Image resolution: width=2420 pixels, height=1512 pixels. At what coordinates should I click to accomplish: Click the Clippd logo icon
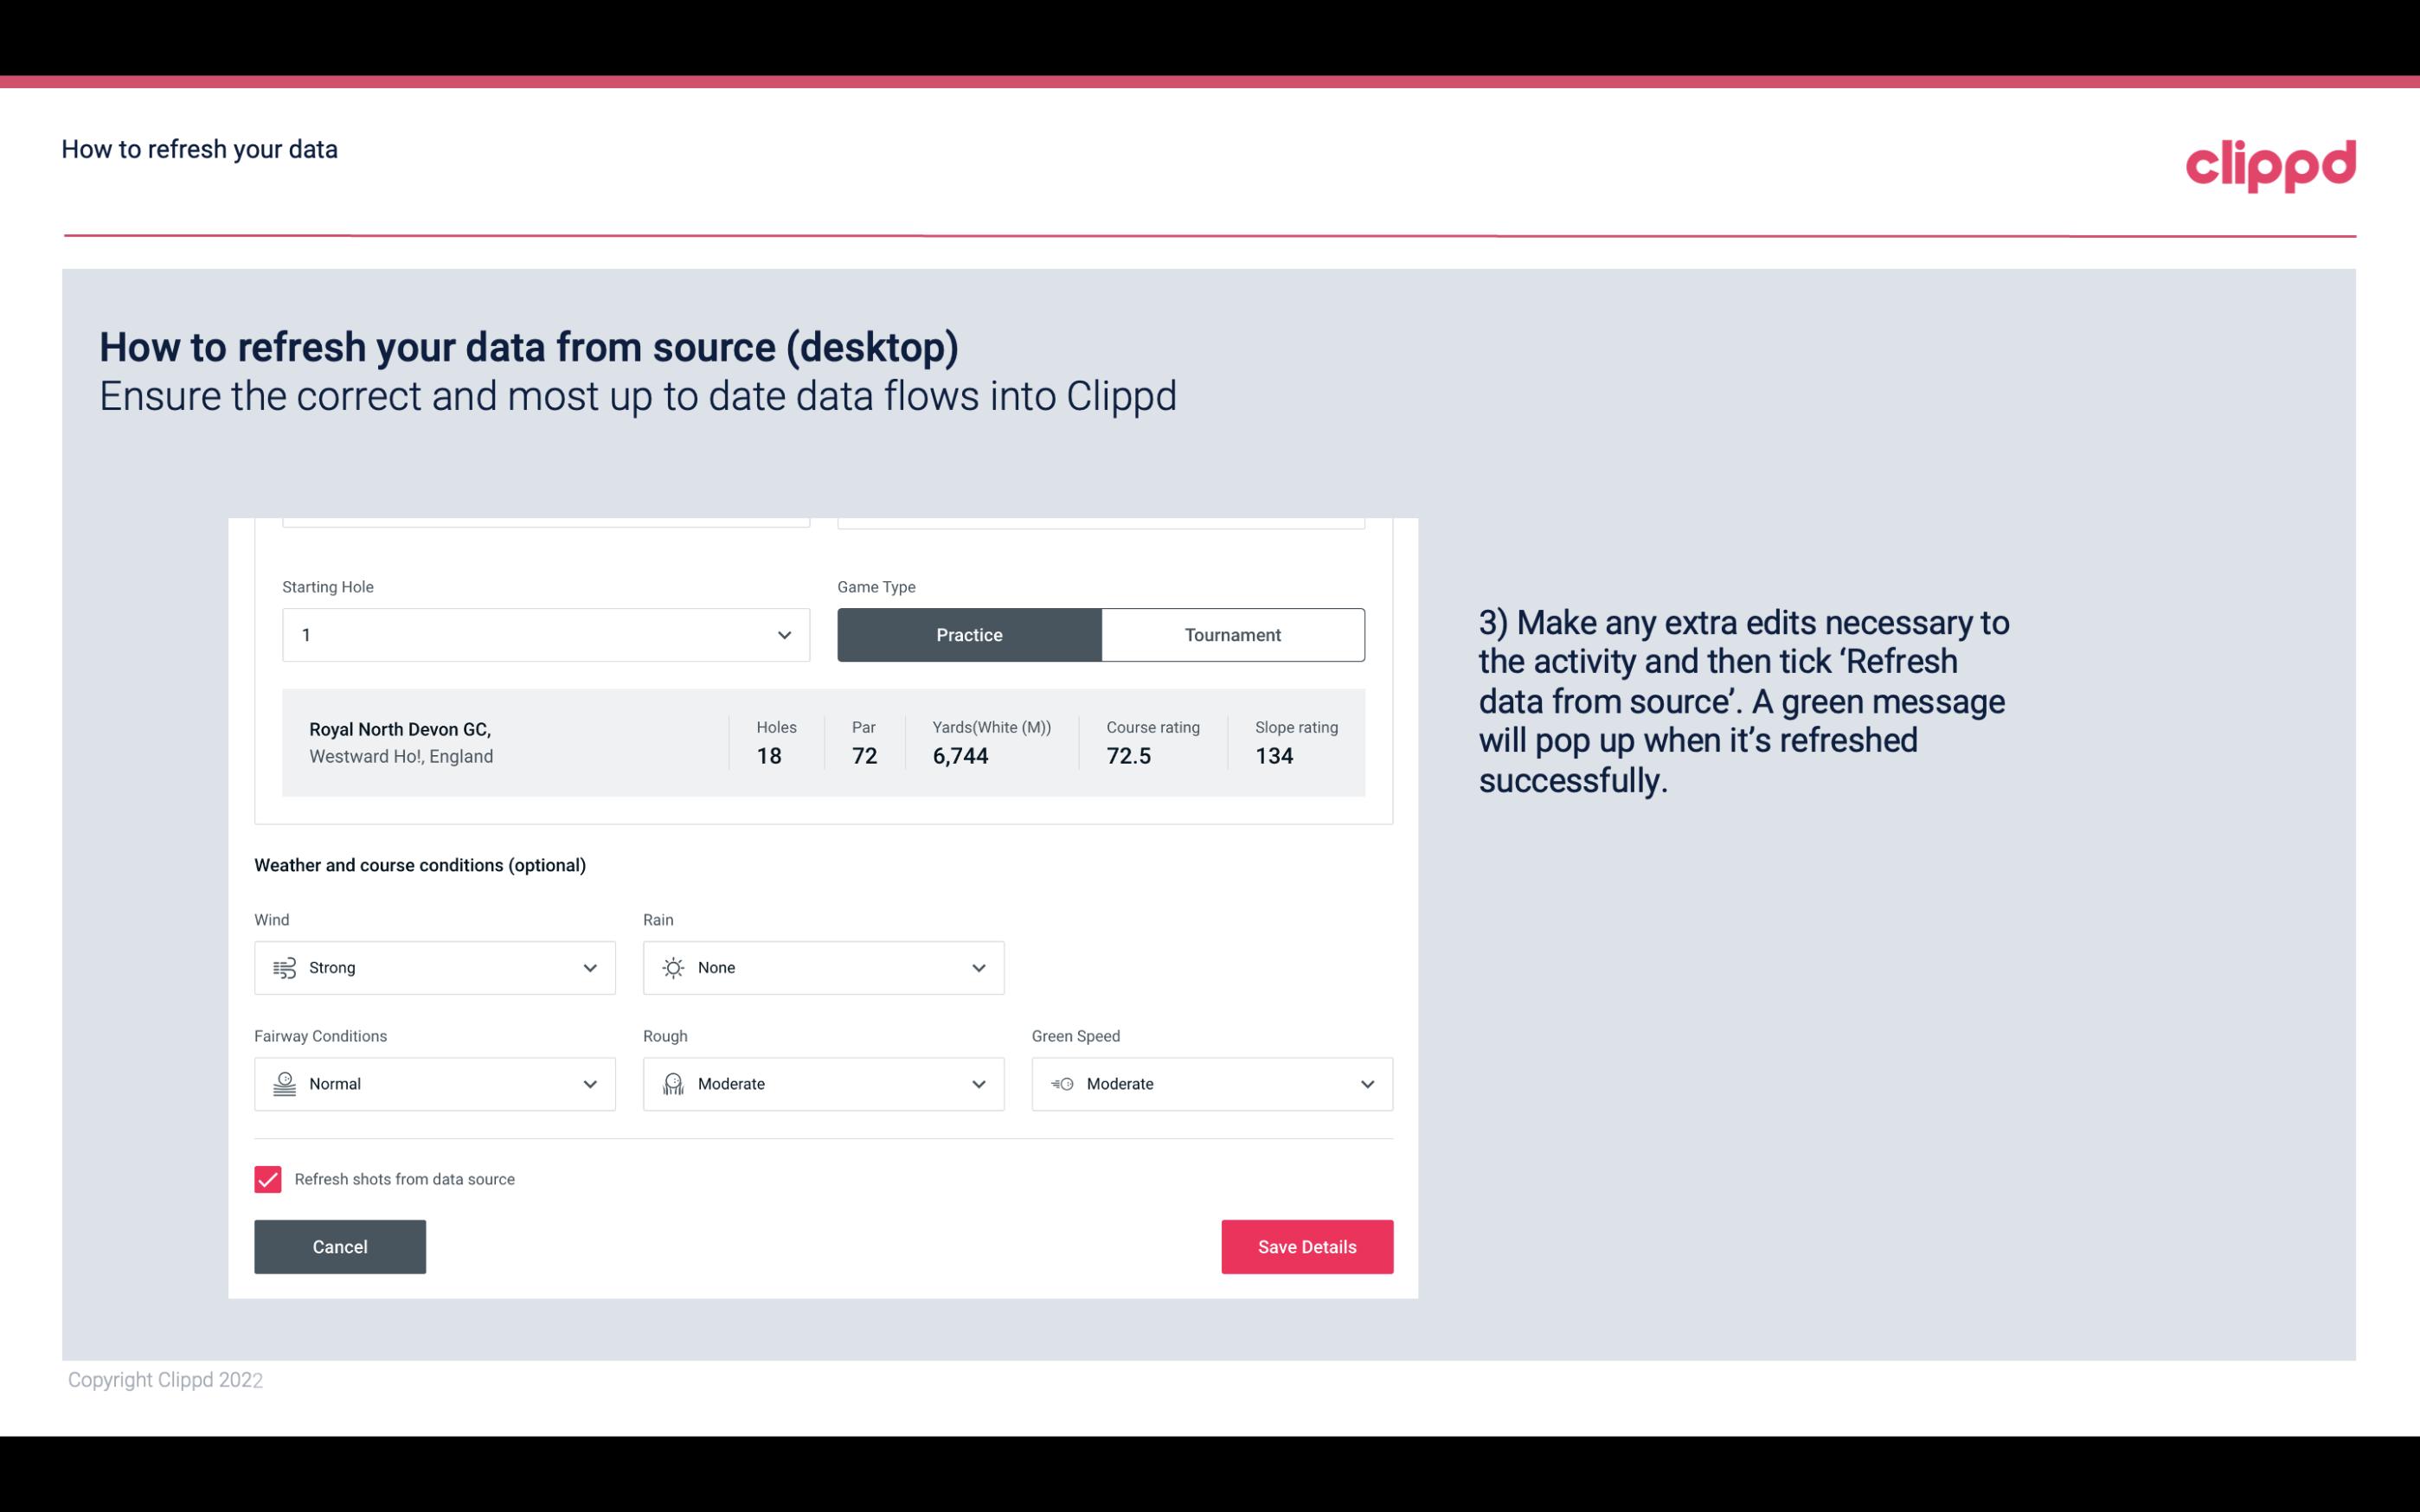pyautogui.click(x=2270, y=163)
